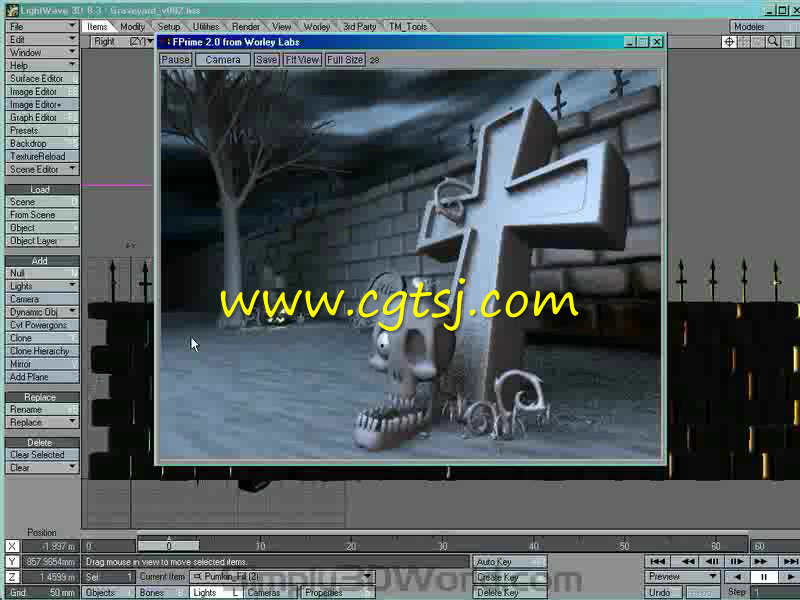Jump to the first frame
The image size is (800, 600).
coord(658,561)
